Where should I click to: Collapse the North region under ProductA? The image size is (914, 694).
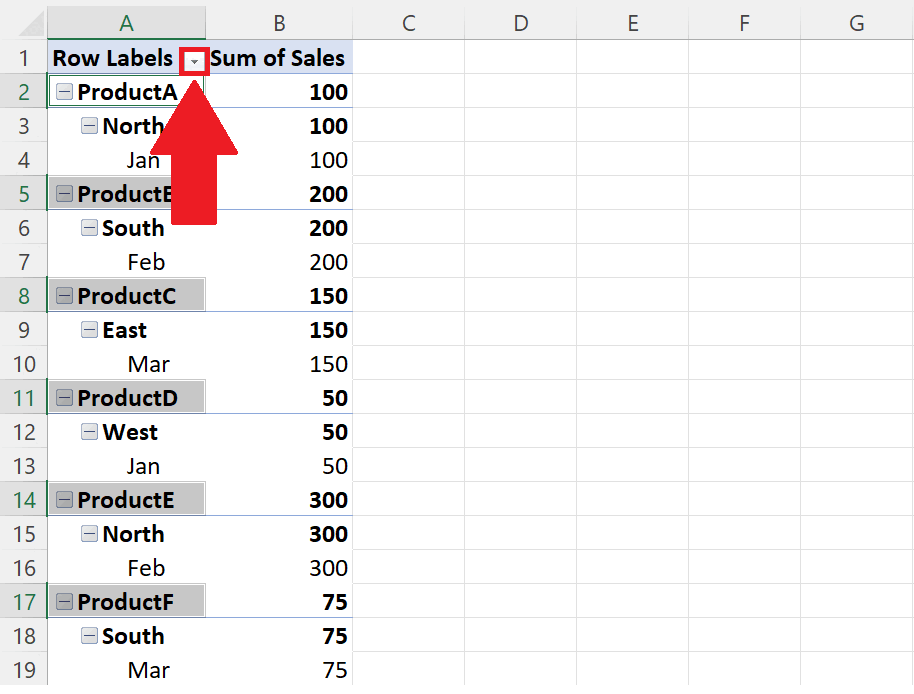point(89,126)
